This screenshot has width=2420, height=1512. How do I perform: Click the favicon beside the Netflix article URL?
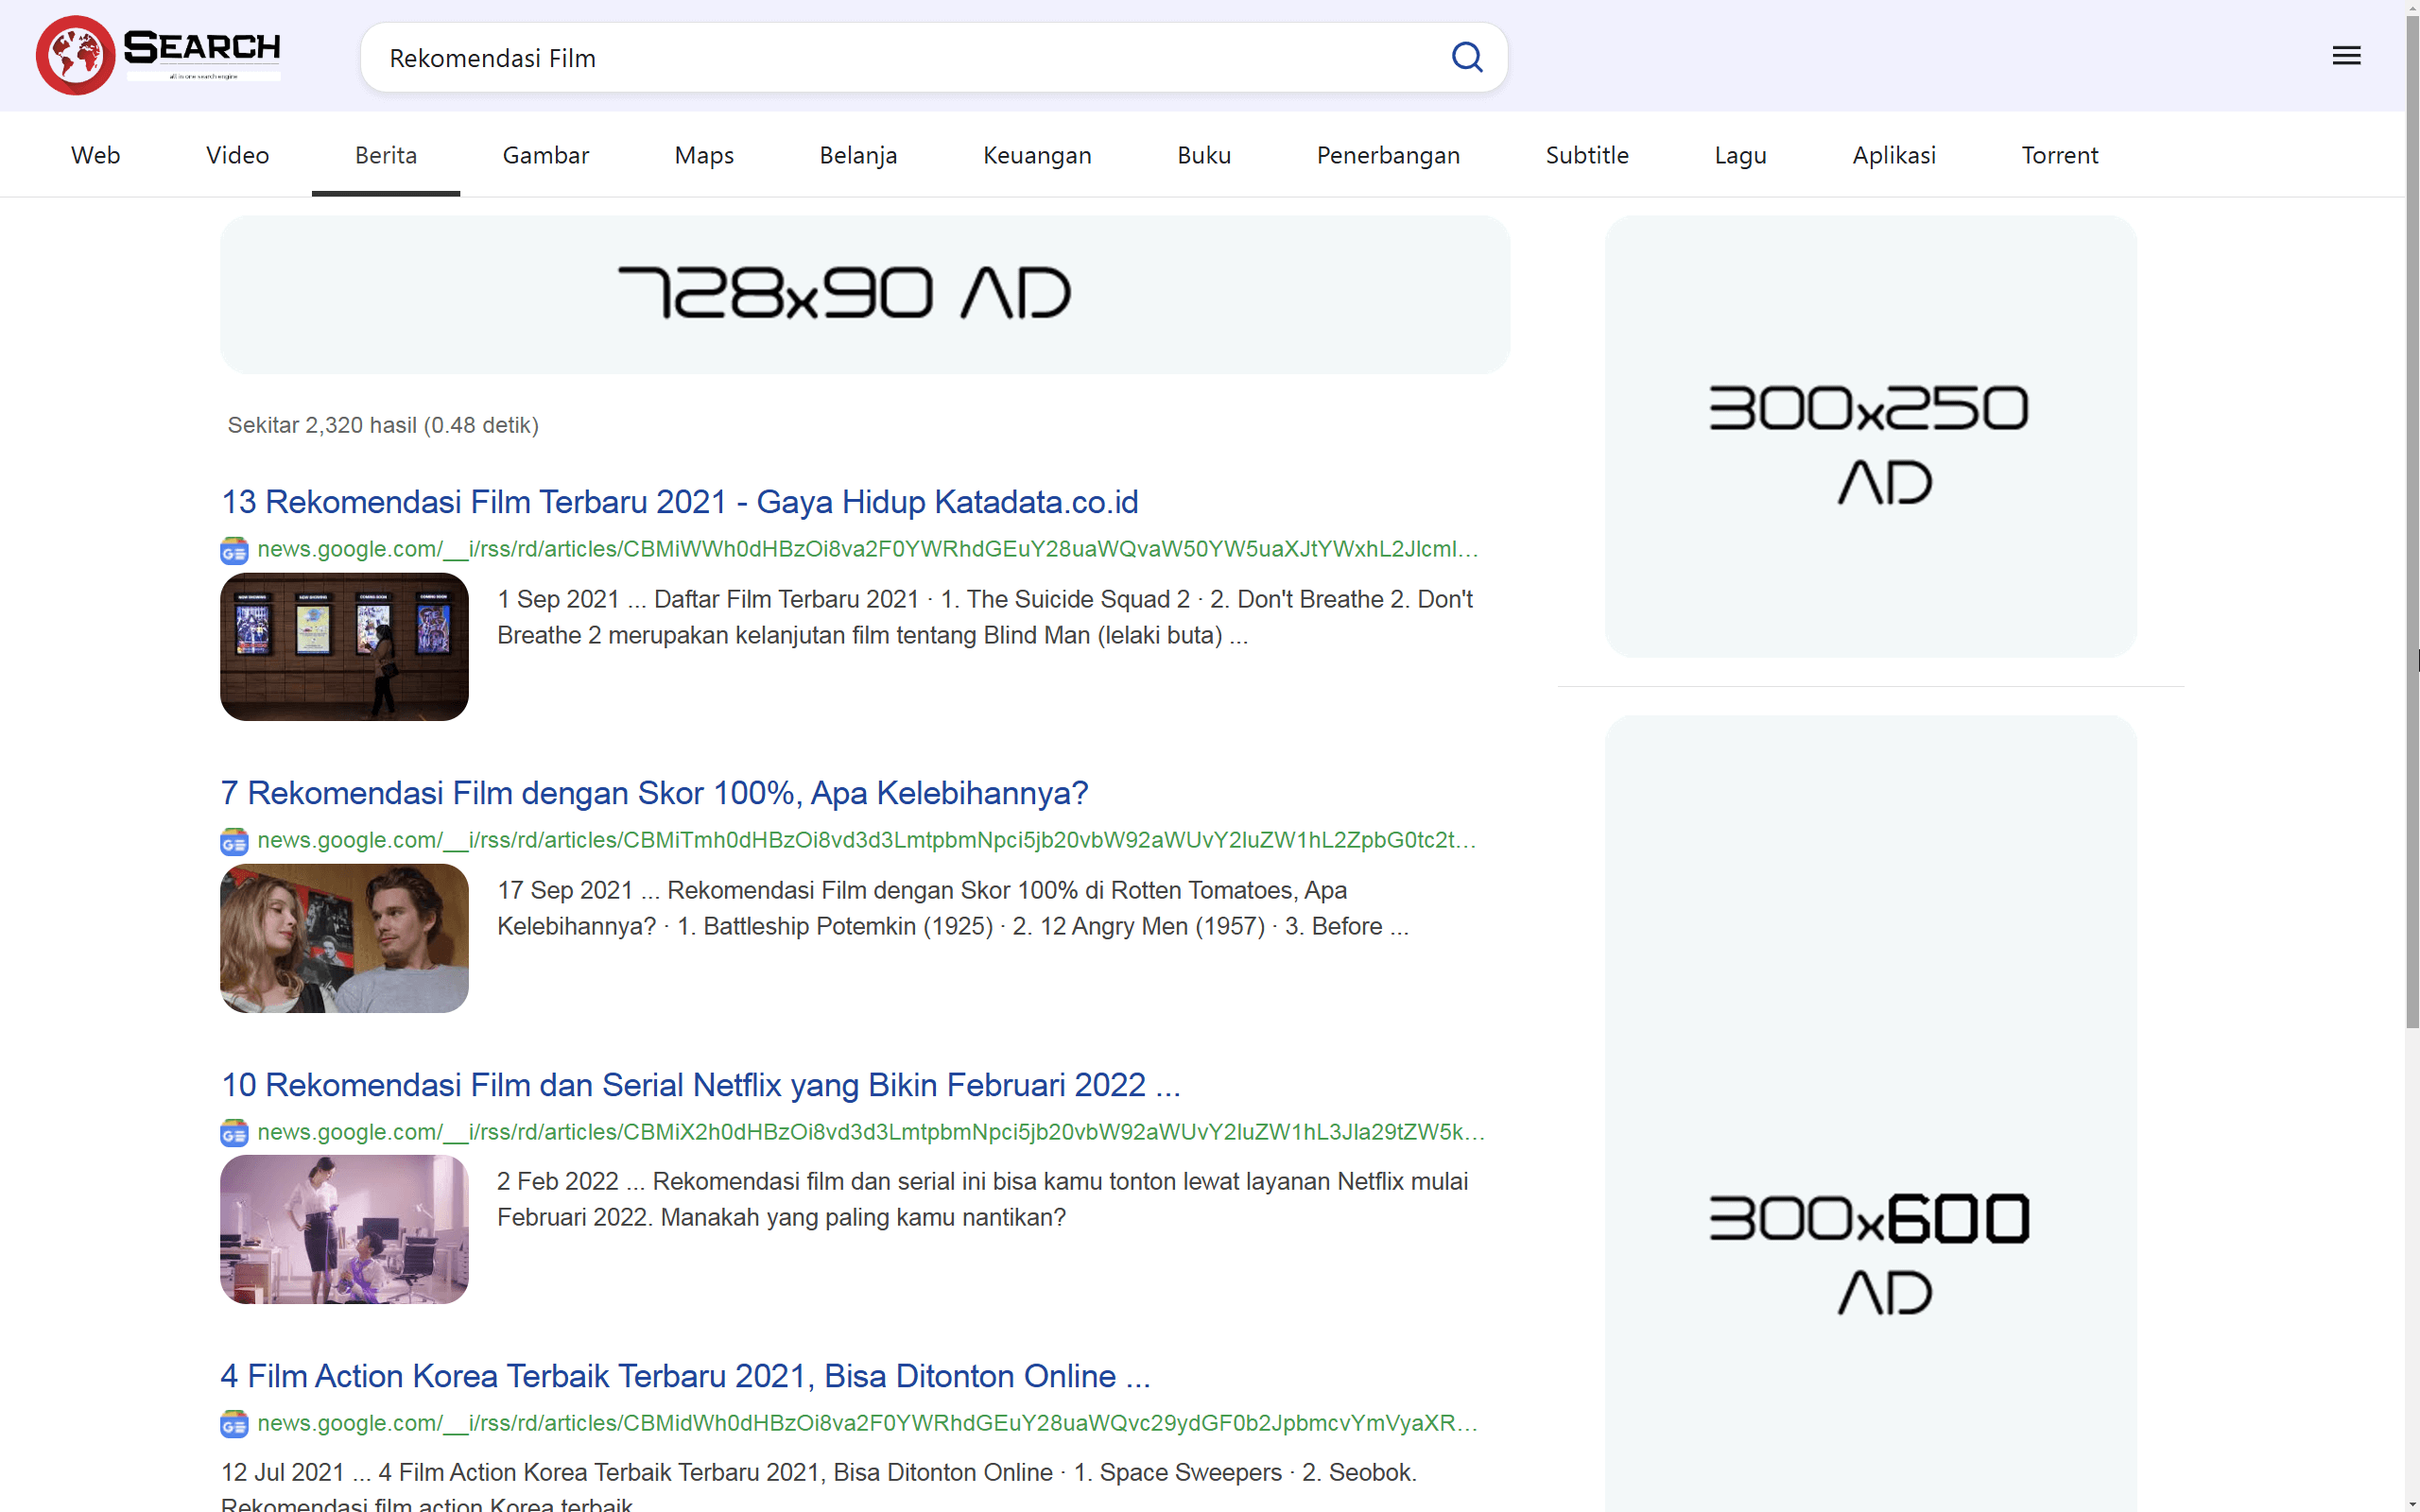234,1133
